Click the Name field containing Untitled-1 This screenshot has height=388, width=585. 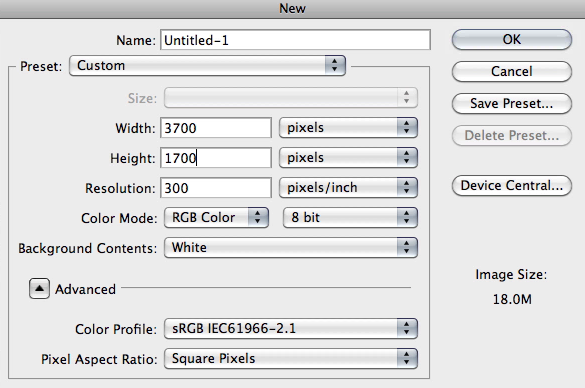coord(295,40)
